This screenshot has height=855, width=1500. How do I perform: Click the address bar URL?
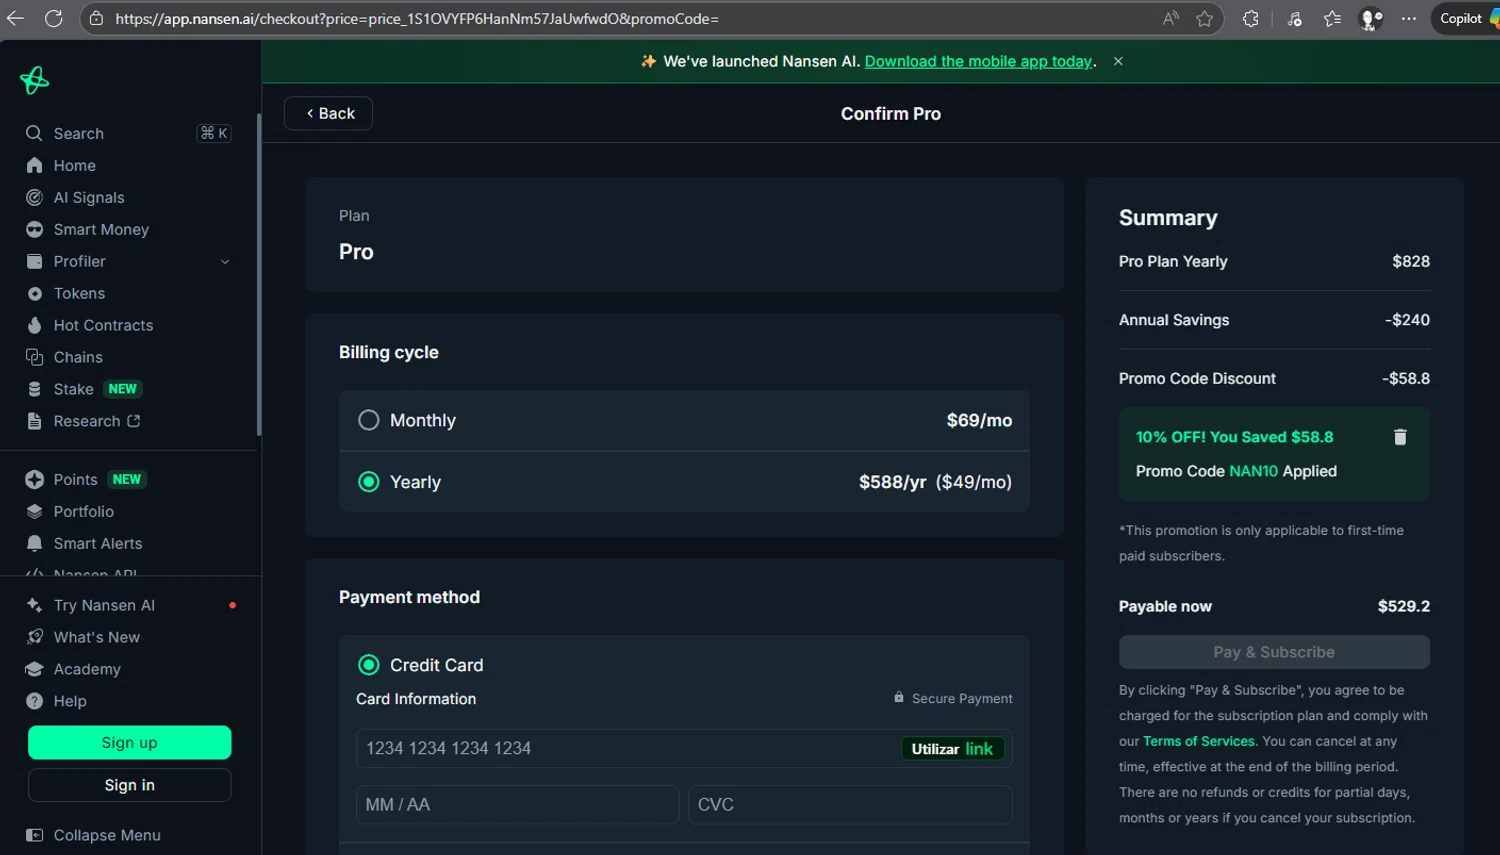click(x=417, y=19)
